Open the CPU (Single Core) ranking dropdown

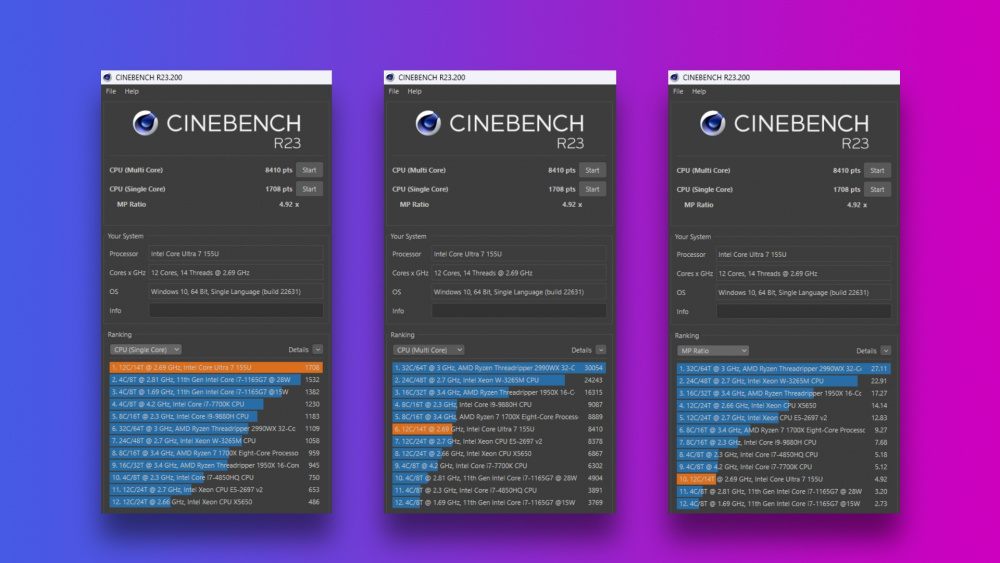coord(146,350)
